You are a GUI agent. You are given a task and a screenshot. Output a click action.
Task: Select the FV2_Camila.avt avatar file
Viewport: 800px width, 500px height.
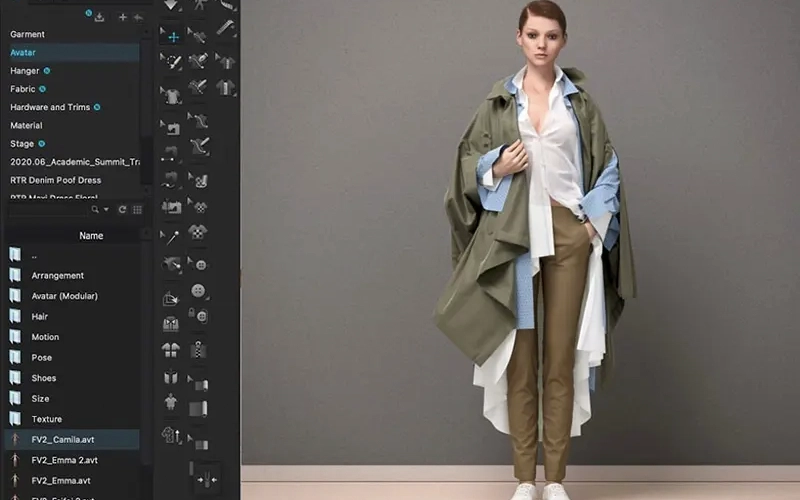64,439
